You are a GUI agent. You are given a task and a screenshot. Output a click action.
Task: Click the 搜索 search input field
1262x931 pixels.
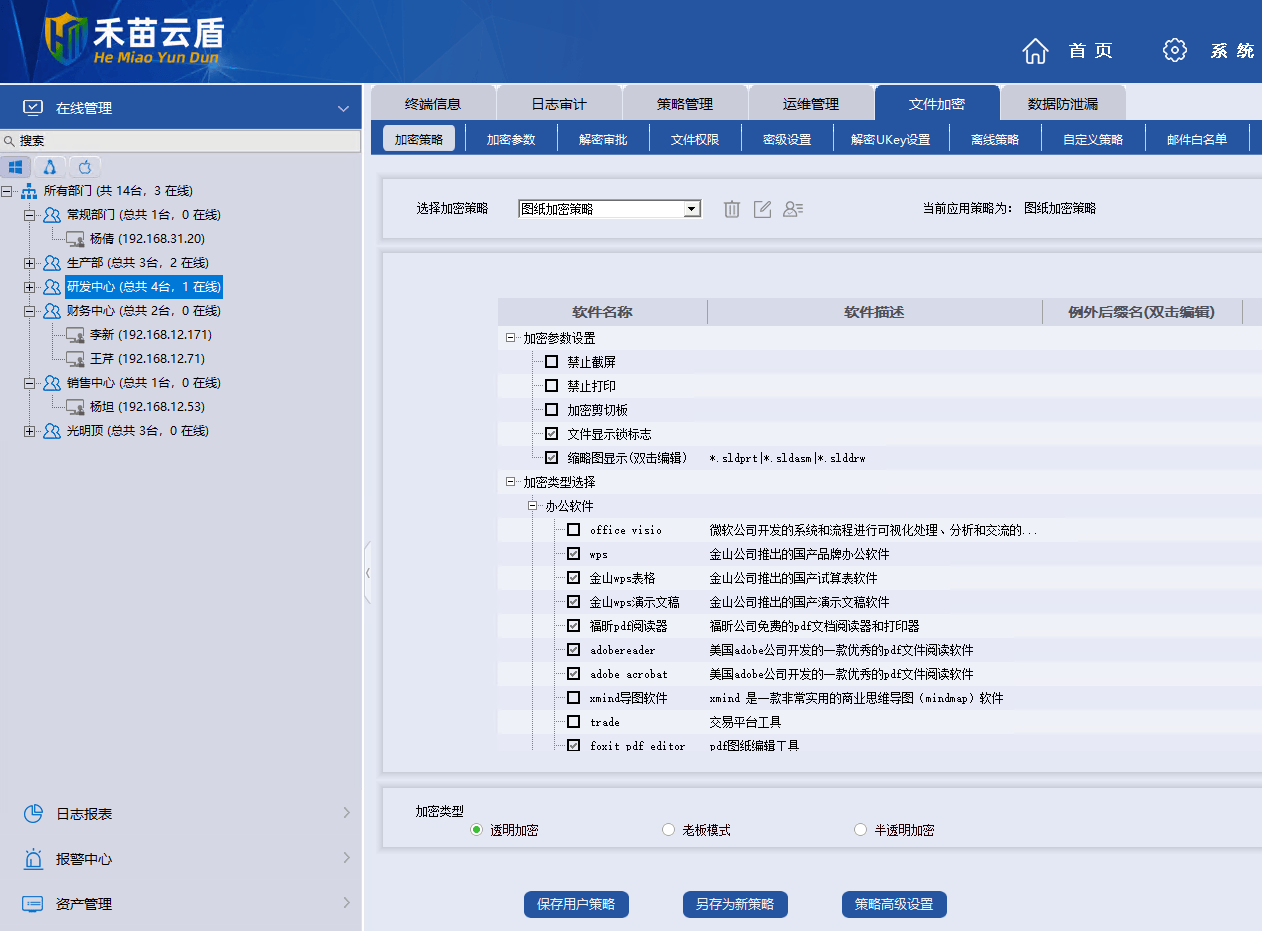(x=185, y=141)
